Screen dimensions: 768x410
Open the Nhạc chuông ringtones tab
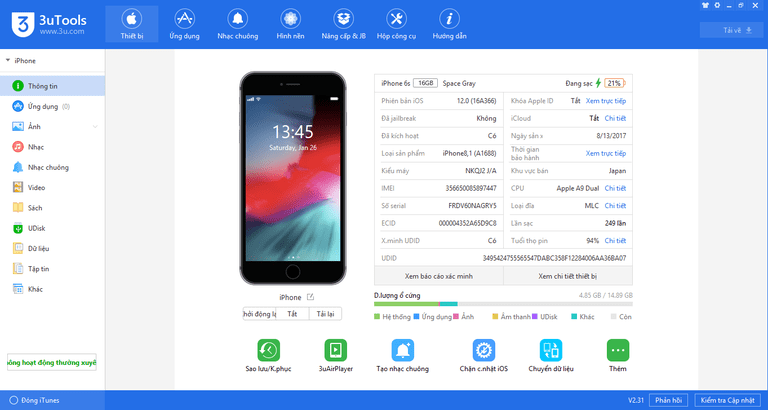[x=238, y=24]
